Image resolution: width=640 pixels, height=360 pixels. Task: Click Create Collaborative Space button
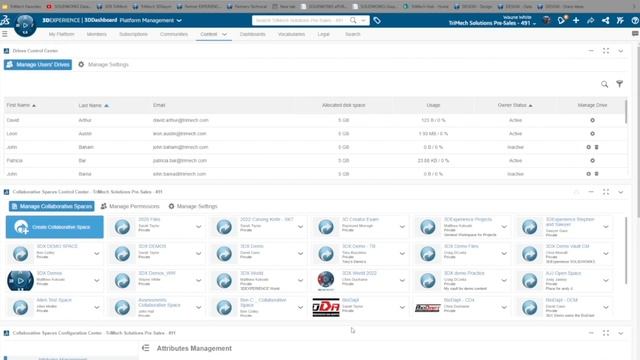pyautogui.click(x=55, y=227)
